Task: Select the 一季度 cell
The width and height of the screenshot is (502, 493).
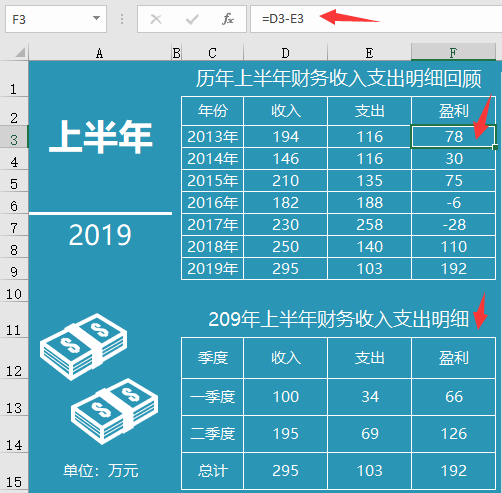Action: click(x=213, y=397)
